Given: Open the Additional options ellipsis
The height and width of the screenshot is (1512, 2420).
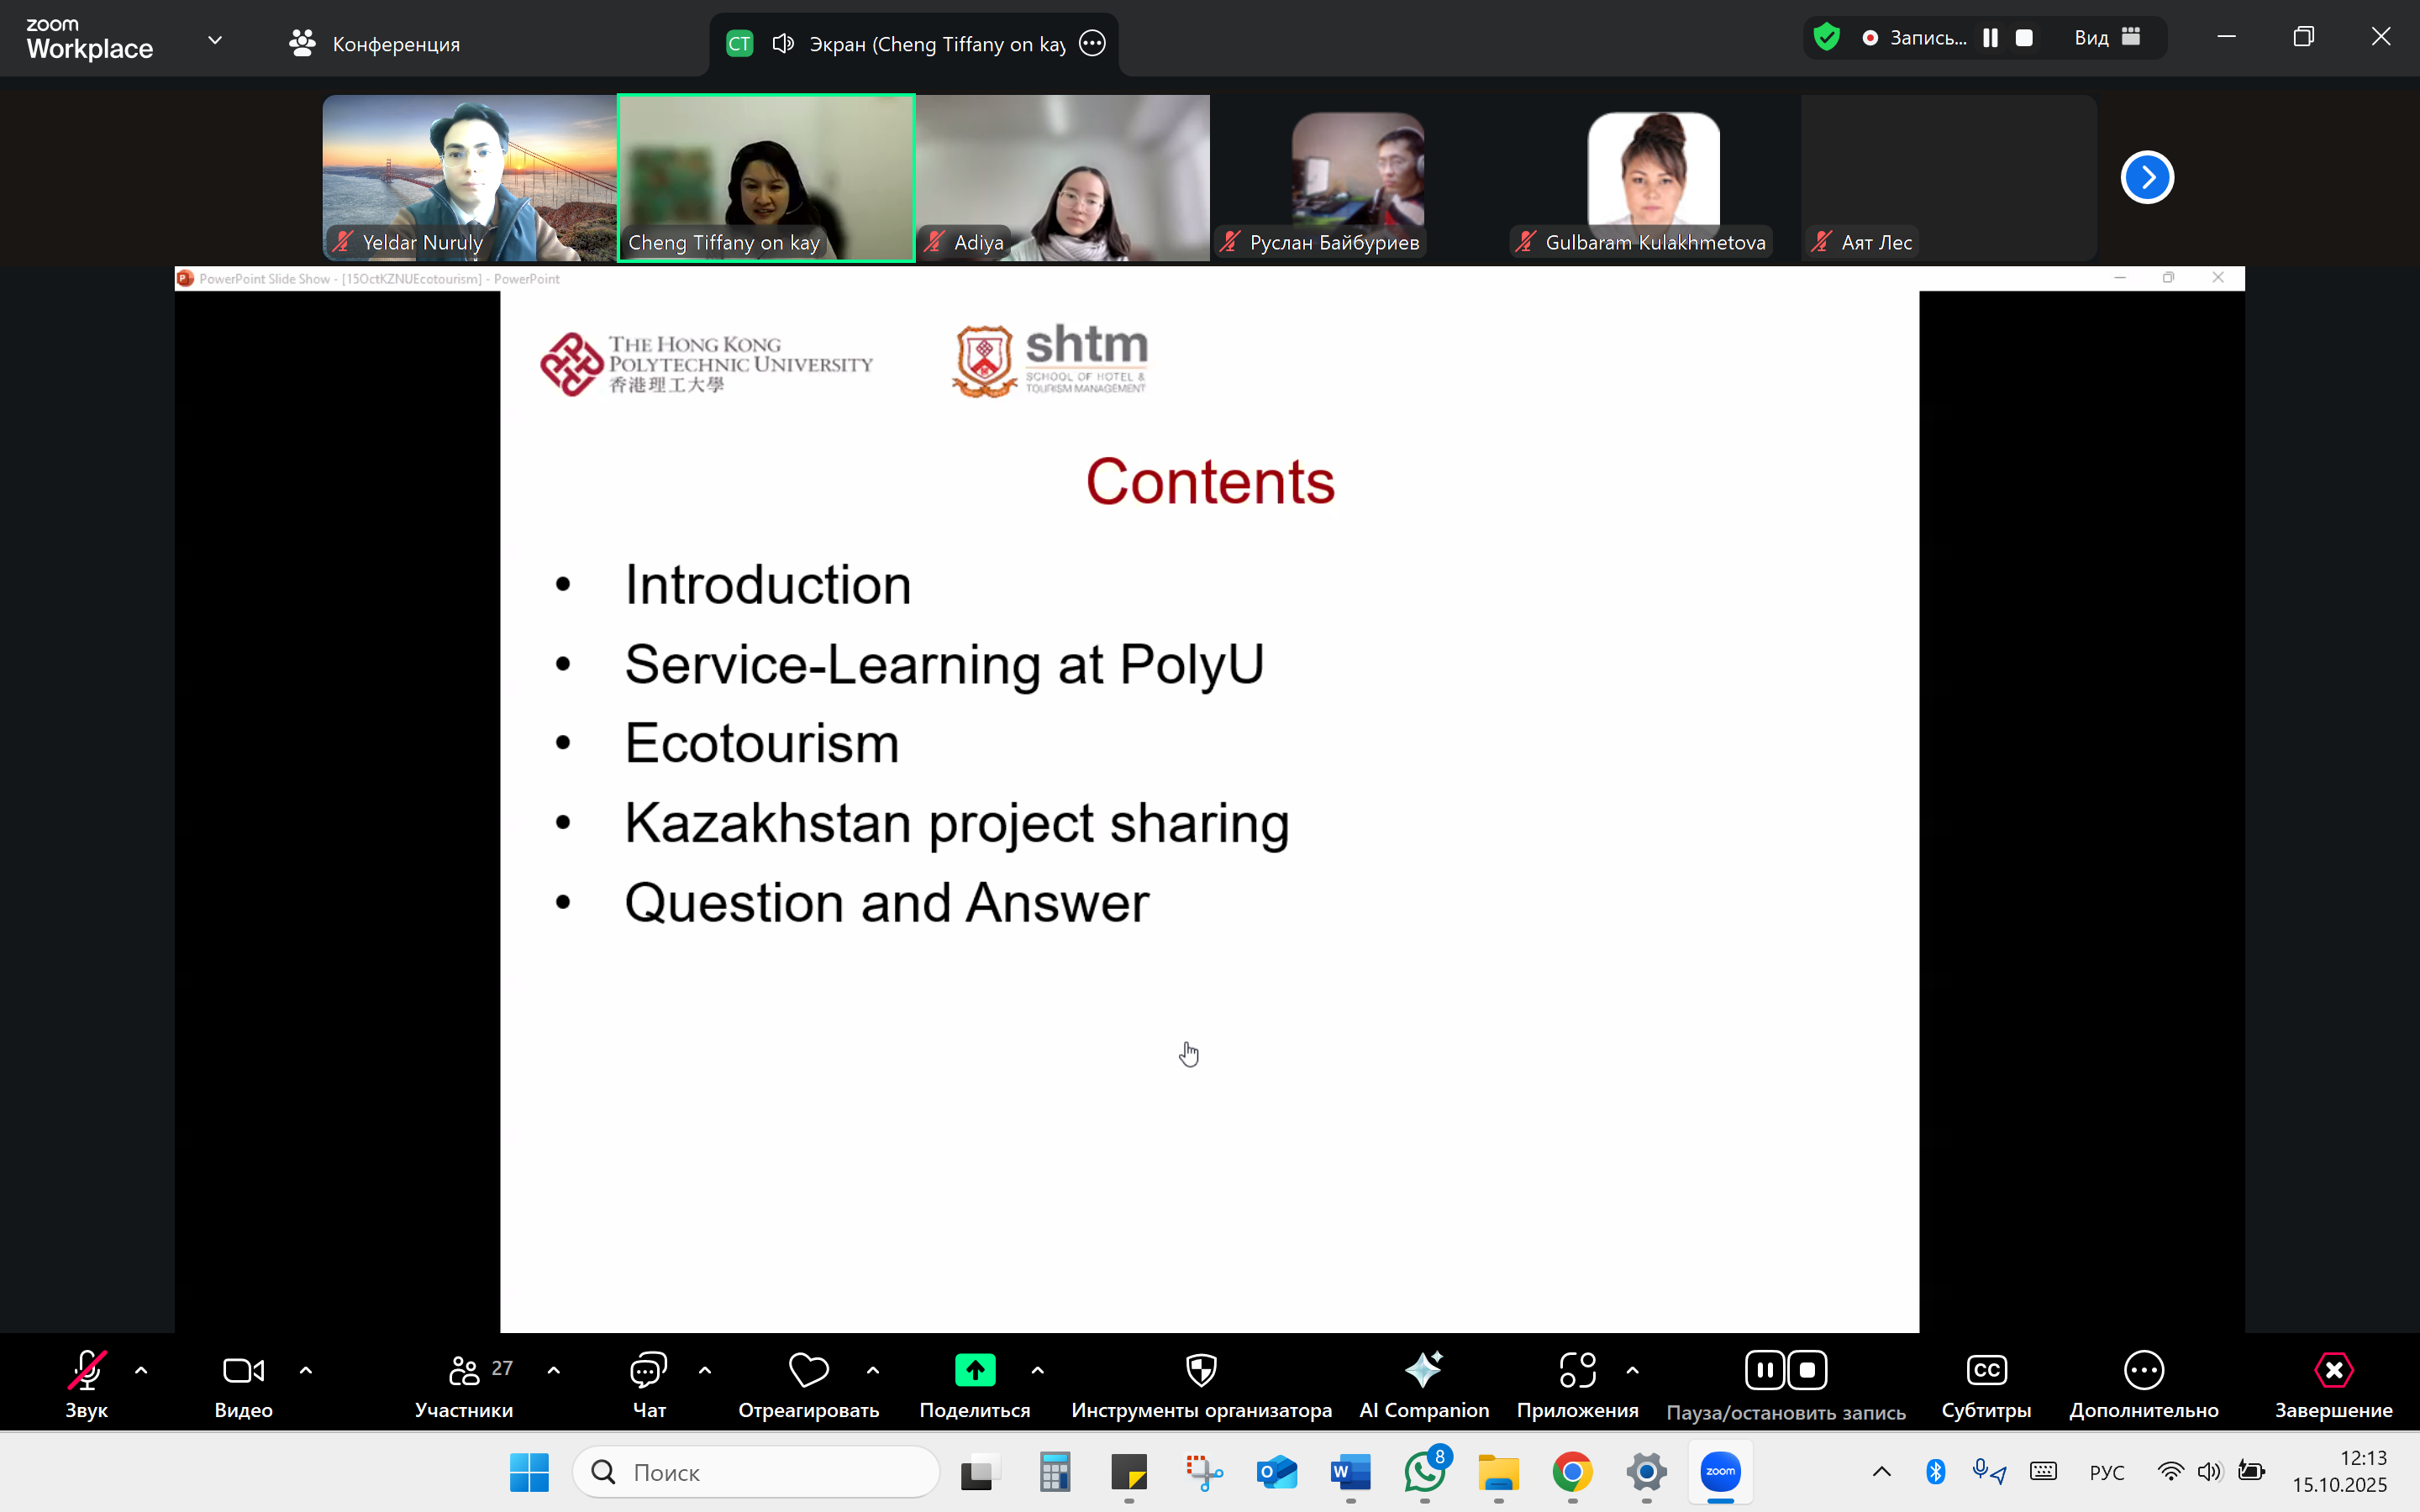Looking at the screenshot, I should pyautogui.click(x=2143, y=1370).
